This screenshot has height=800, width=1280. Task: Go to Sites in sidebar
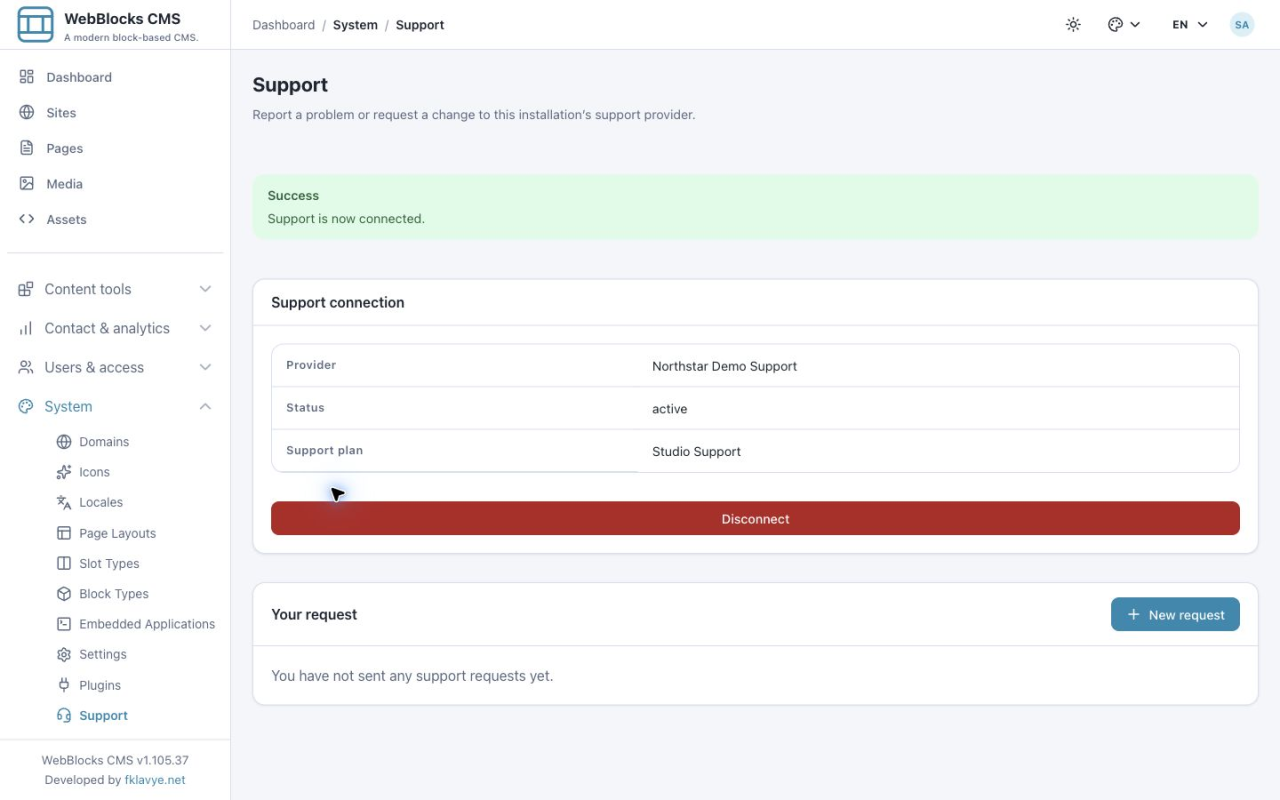(x=115, y=113)
